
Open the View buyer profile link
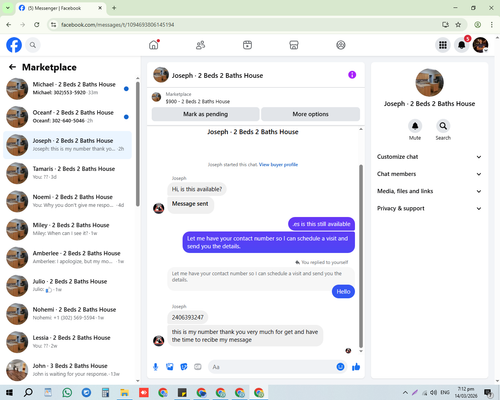coord(278,165)
